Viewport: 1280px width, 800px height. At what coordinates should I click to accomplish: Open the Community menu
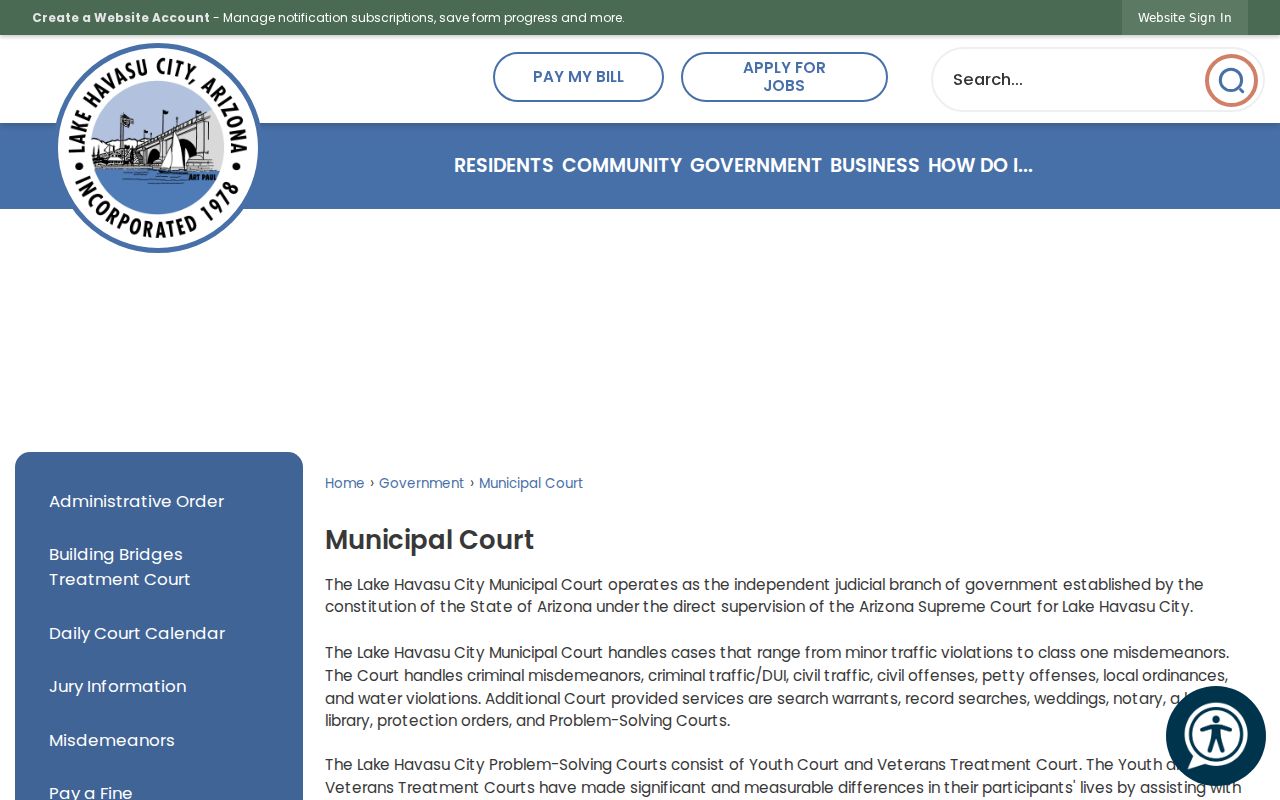[x=622, y=166]
